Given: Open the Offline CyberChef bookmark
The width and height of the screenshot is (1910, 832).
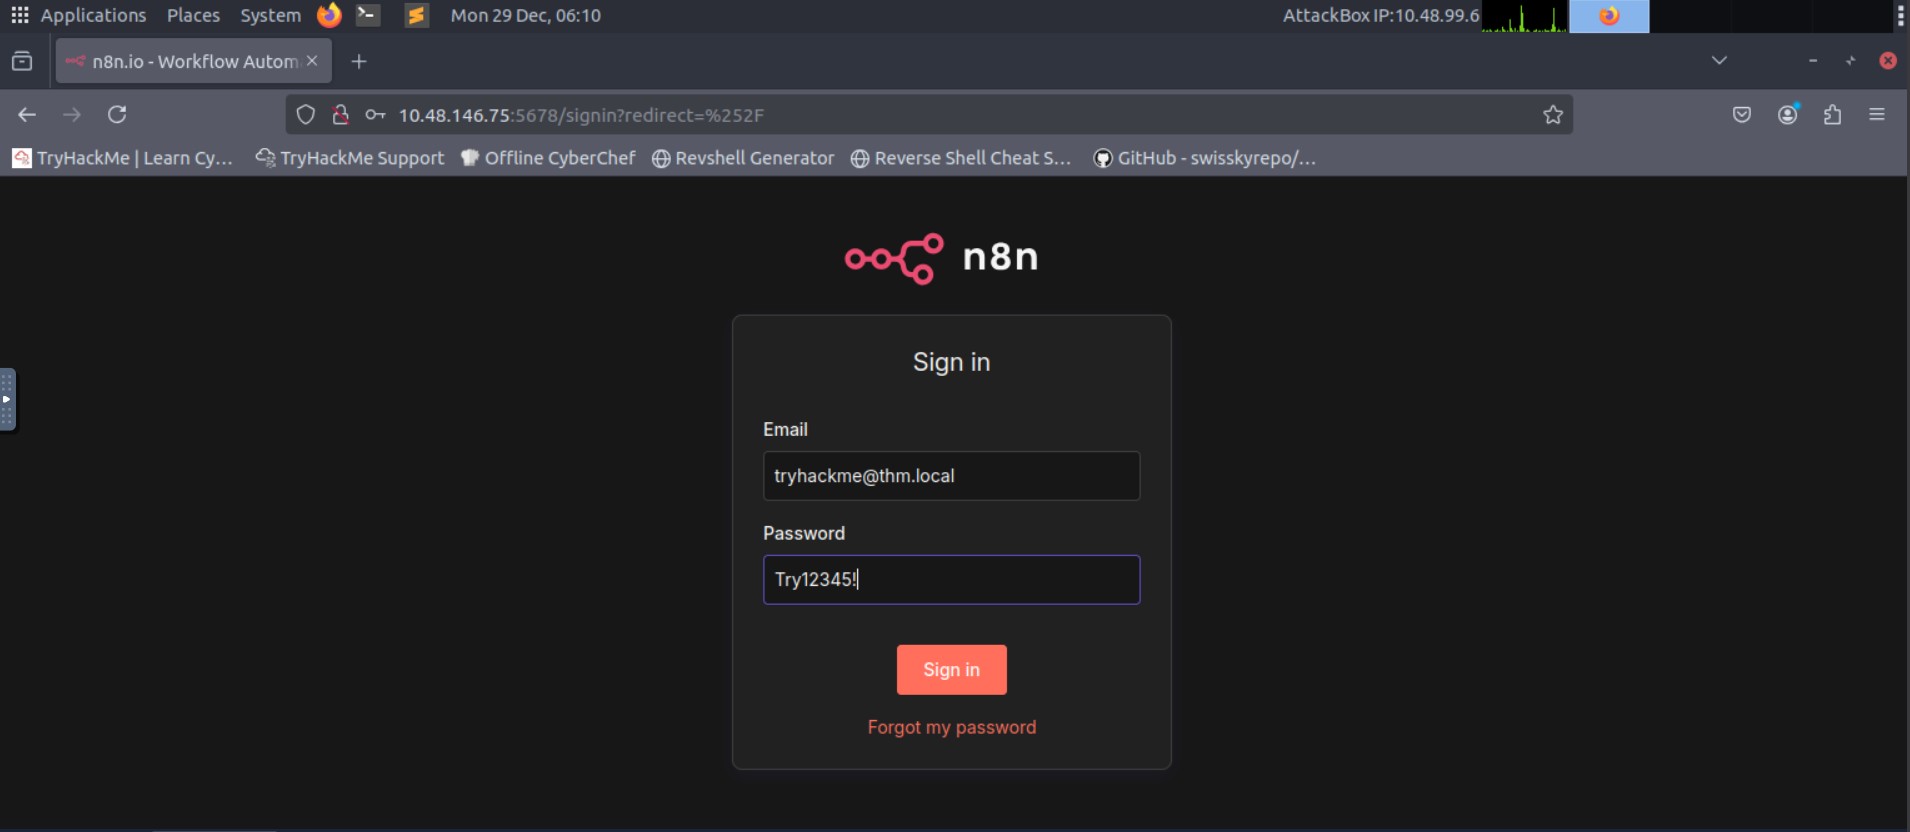Looking at the screenshot, I should (x=548, y=158).
